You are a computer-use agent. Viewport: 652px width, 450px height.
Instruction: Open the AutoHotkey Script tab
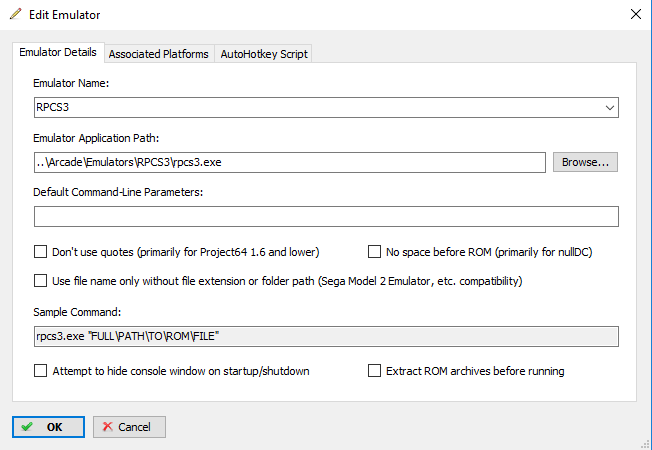tap(264, 54)
